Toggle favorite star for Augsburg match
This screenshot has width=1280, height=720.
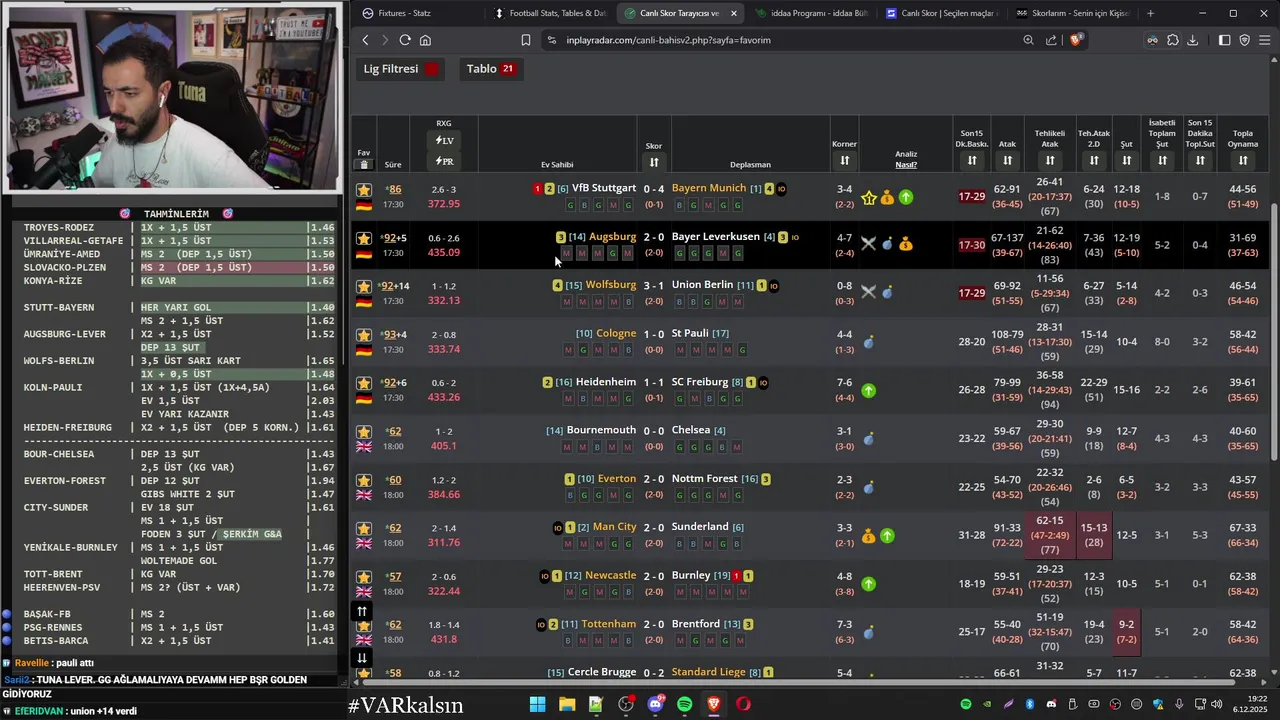pyautogui.click(x=364, y=238)
